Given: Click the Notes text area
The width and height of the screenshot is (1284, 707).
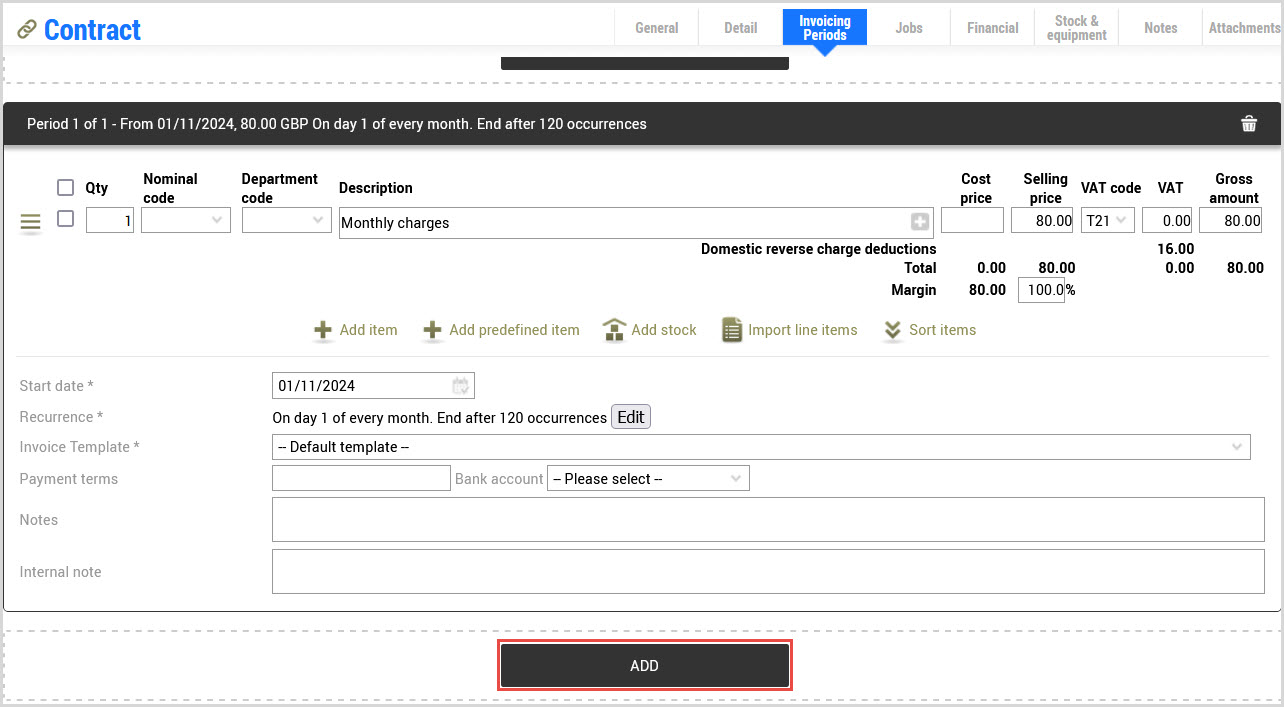Looking at the screenshot, I should pyautogui.click(x=768, y=519).
